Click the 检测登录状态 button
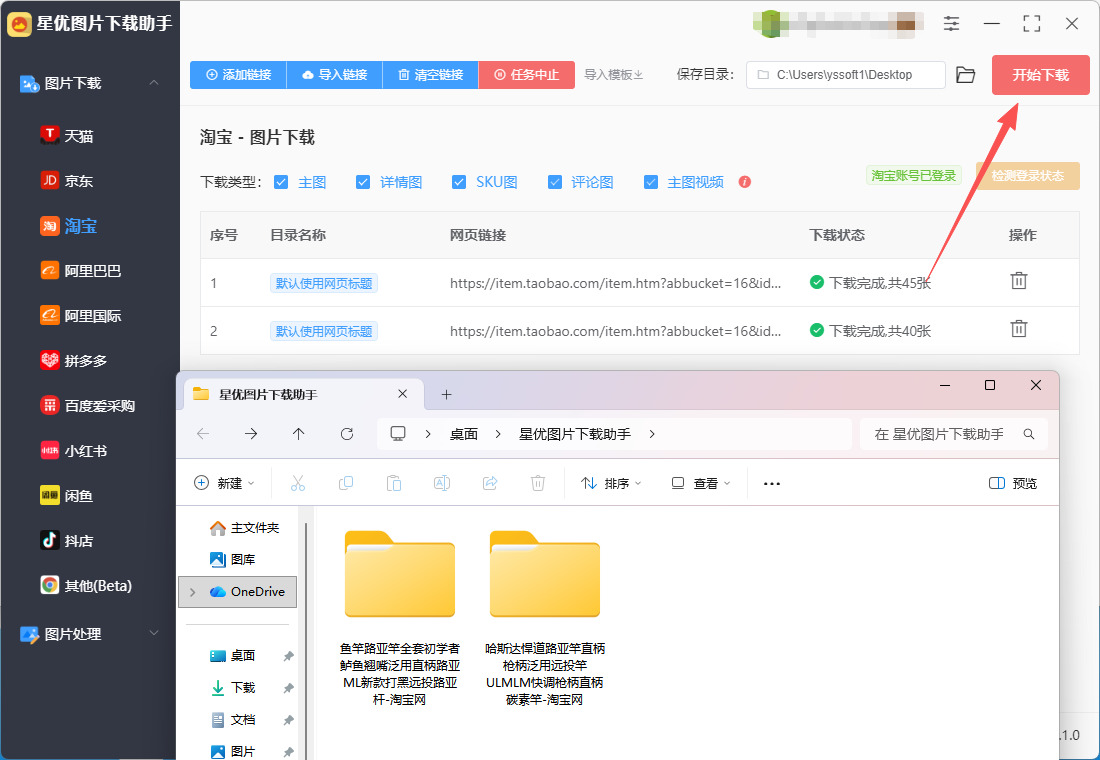This screenshot has height=760, width=1100. (1028, 175)
